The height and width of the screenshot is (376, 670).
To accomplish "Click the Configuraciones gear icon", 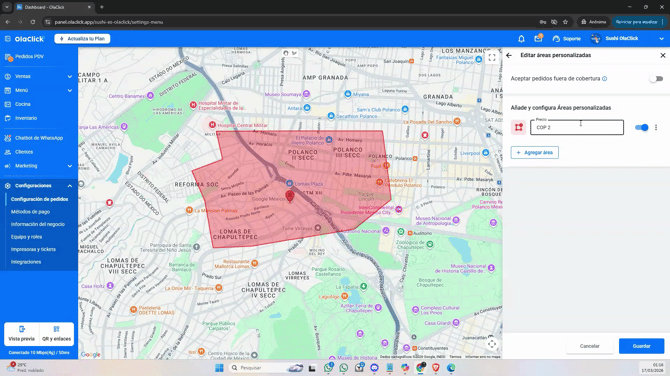I will tap(8, 186).
